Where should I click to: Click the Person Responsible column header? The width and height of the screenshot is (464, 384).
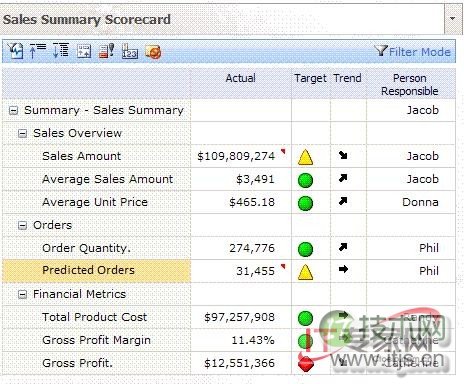(410, 84)
